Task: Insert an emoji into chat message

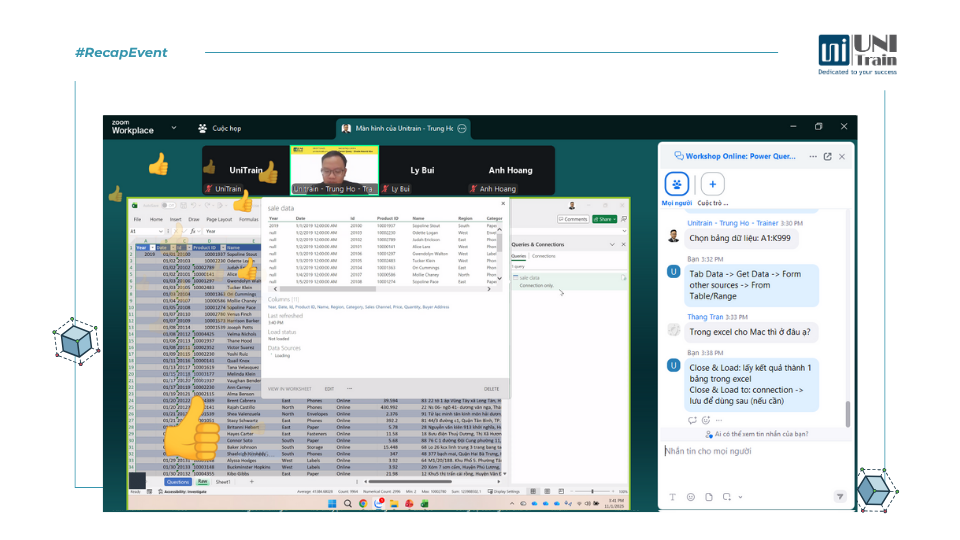Action: [x=691, y=497]
